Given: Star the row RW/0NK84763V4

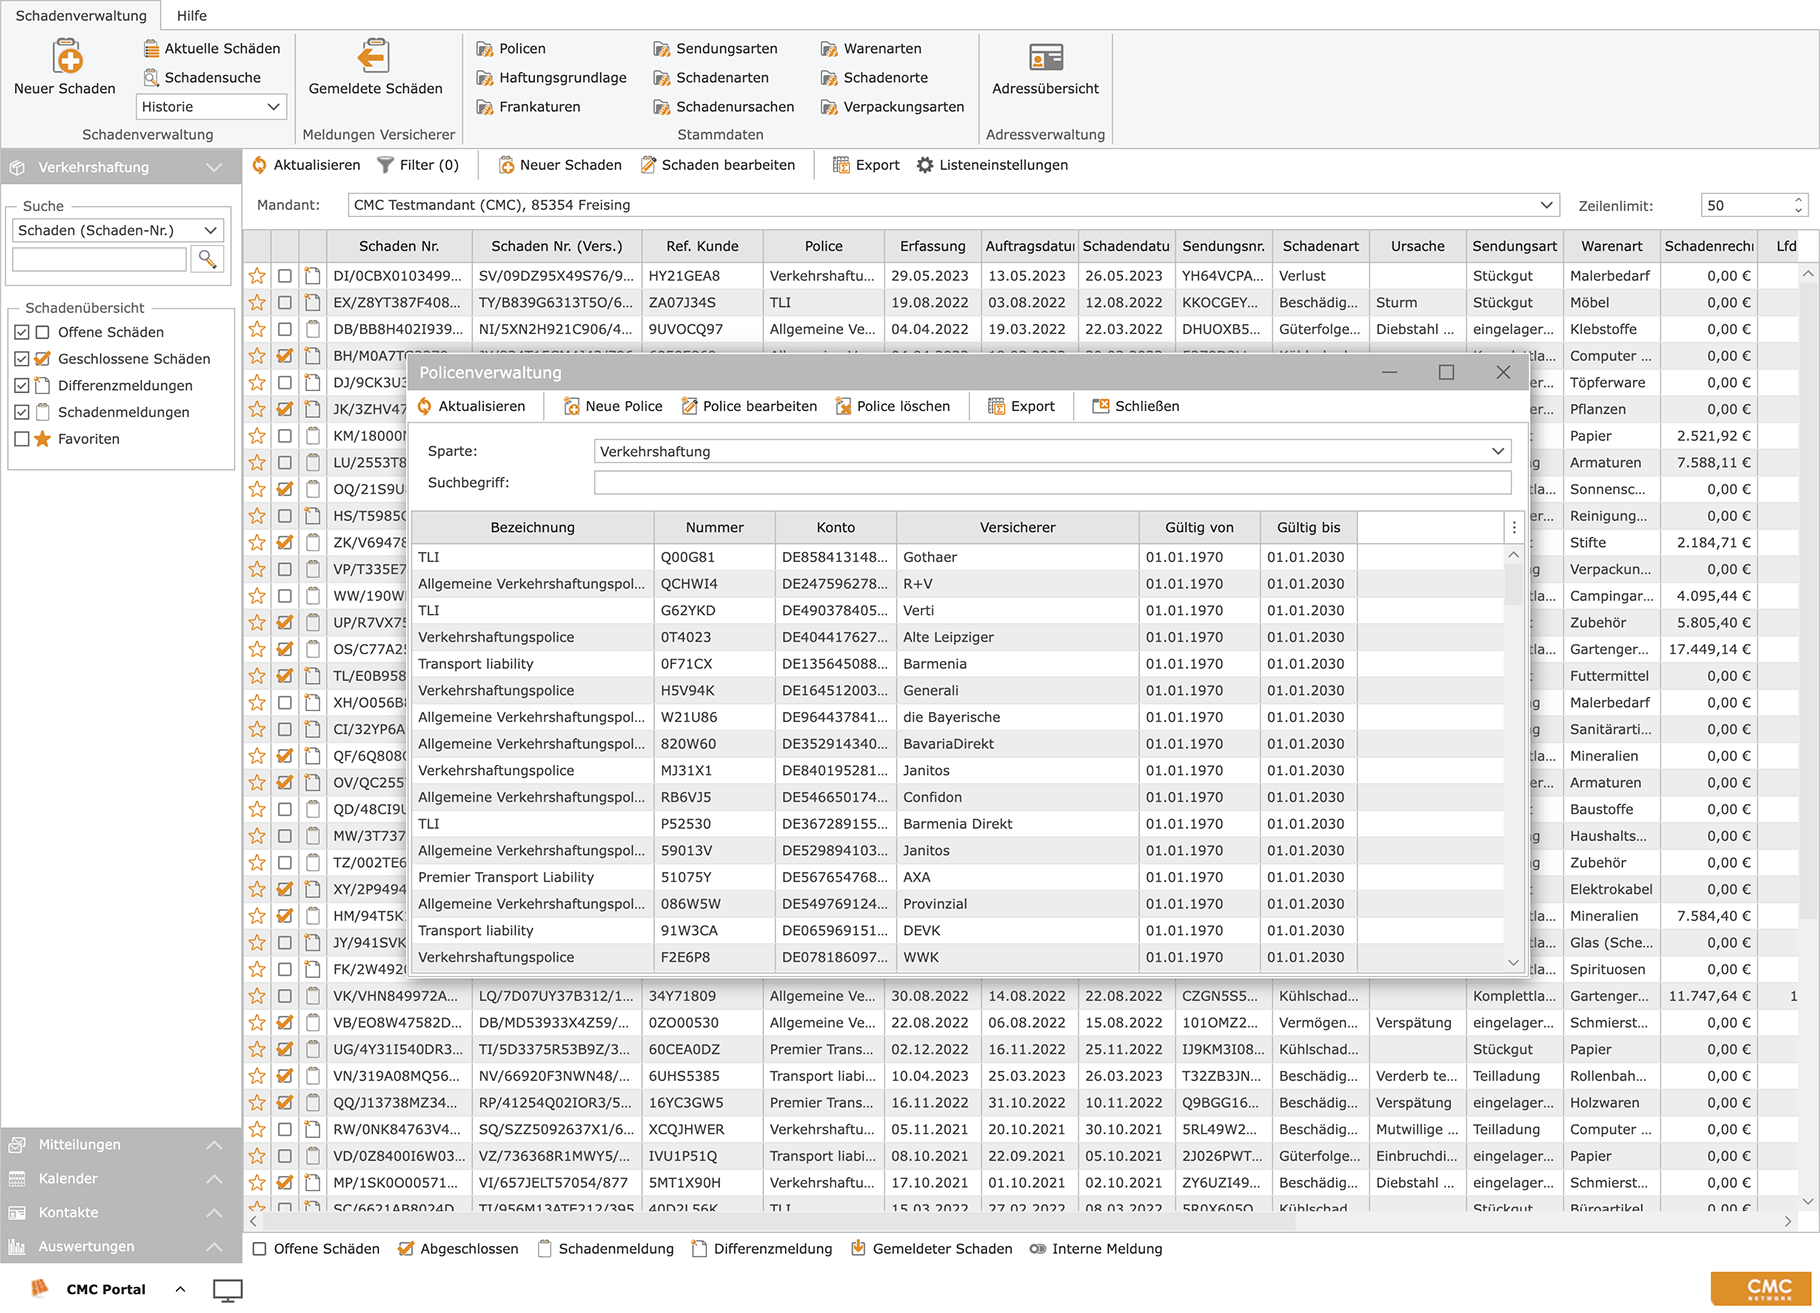Looking at the screenshot, I should (x=257, y=1129).
